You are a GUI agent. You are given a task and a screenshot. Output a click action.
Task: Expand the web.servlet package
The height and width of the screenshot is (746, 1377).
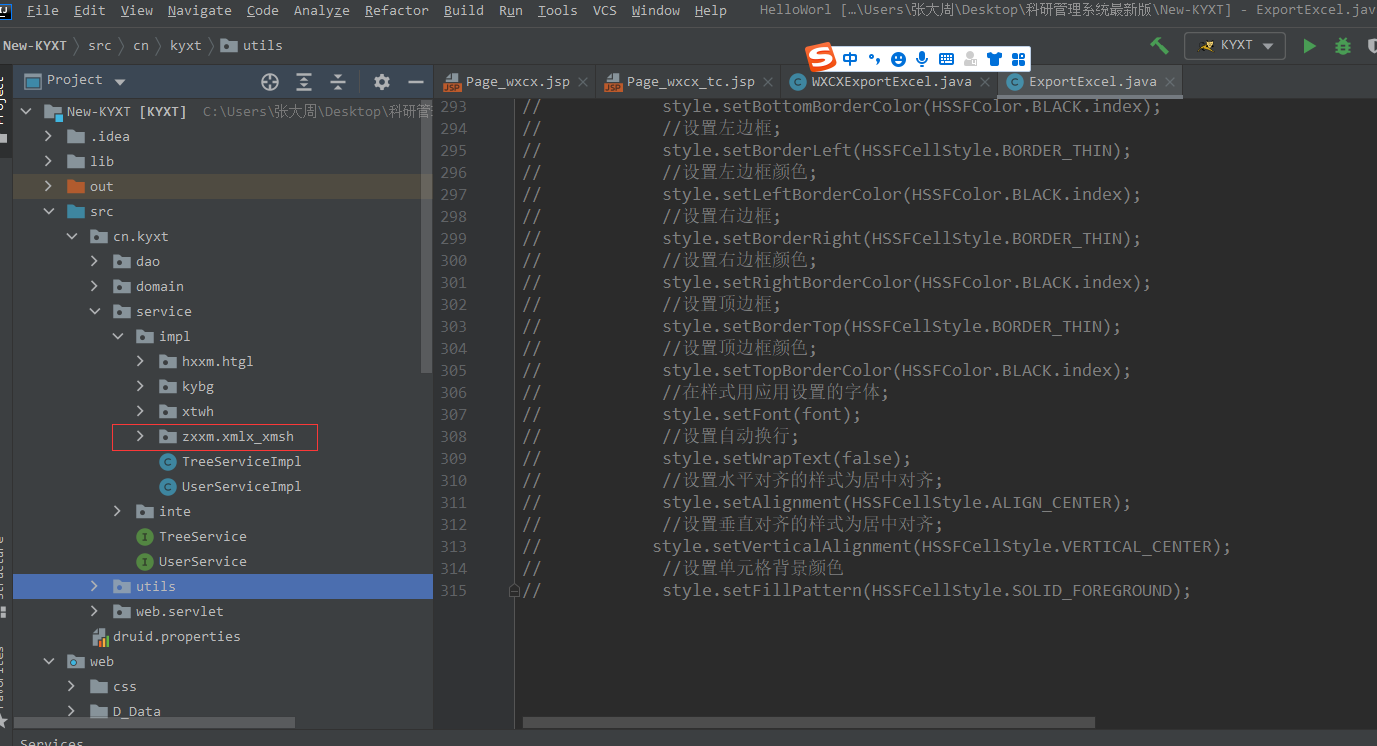click(95, 611)
